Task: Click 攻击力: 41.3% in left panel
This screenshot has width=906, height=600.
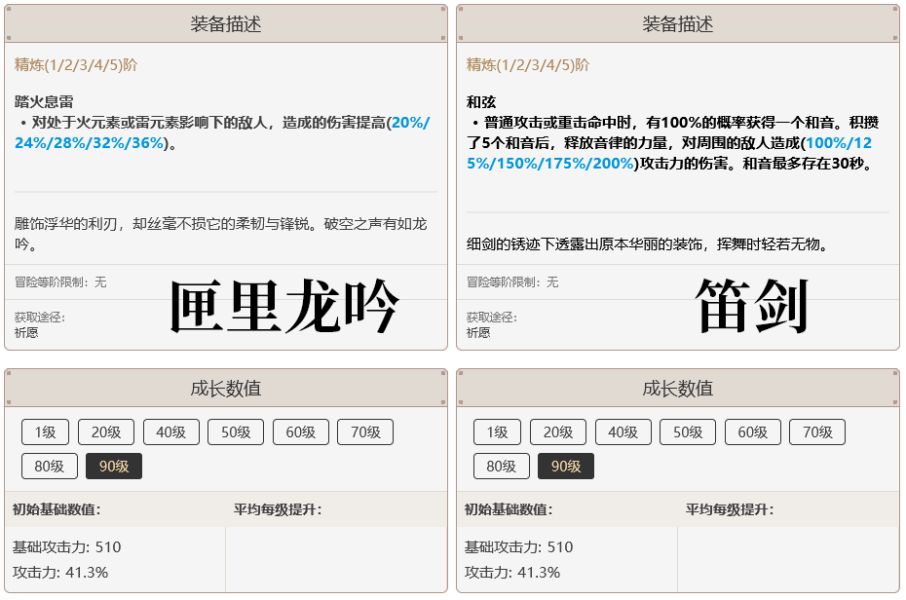Action: point(61,572)
